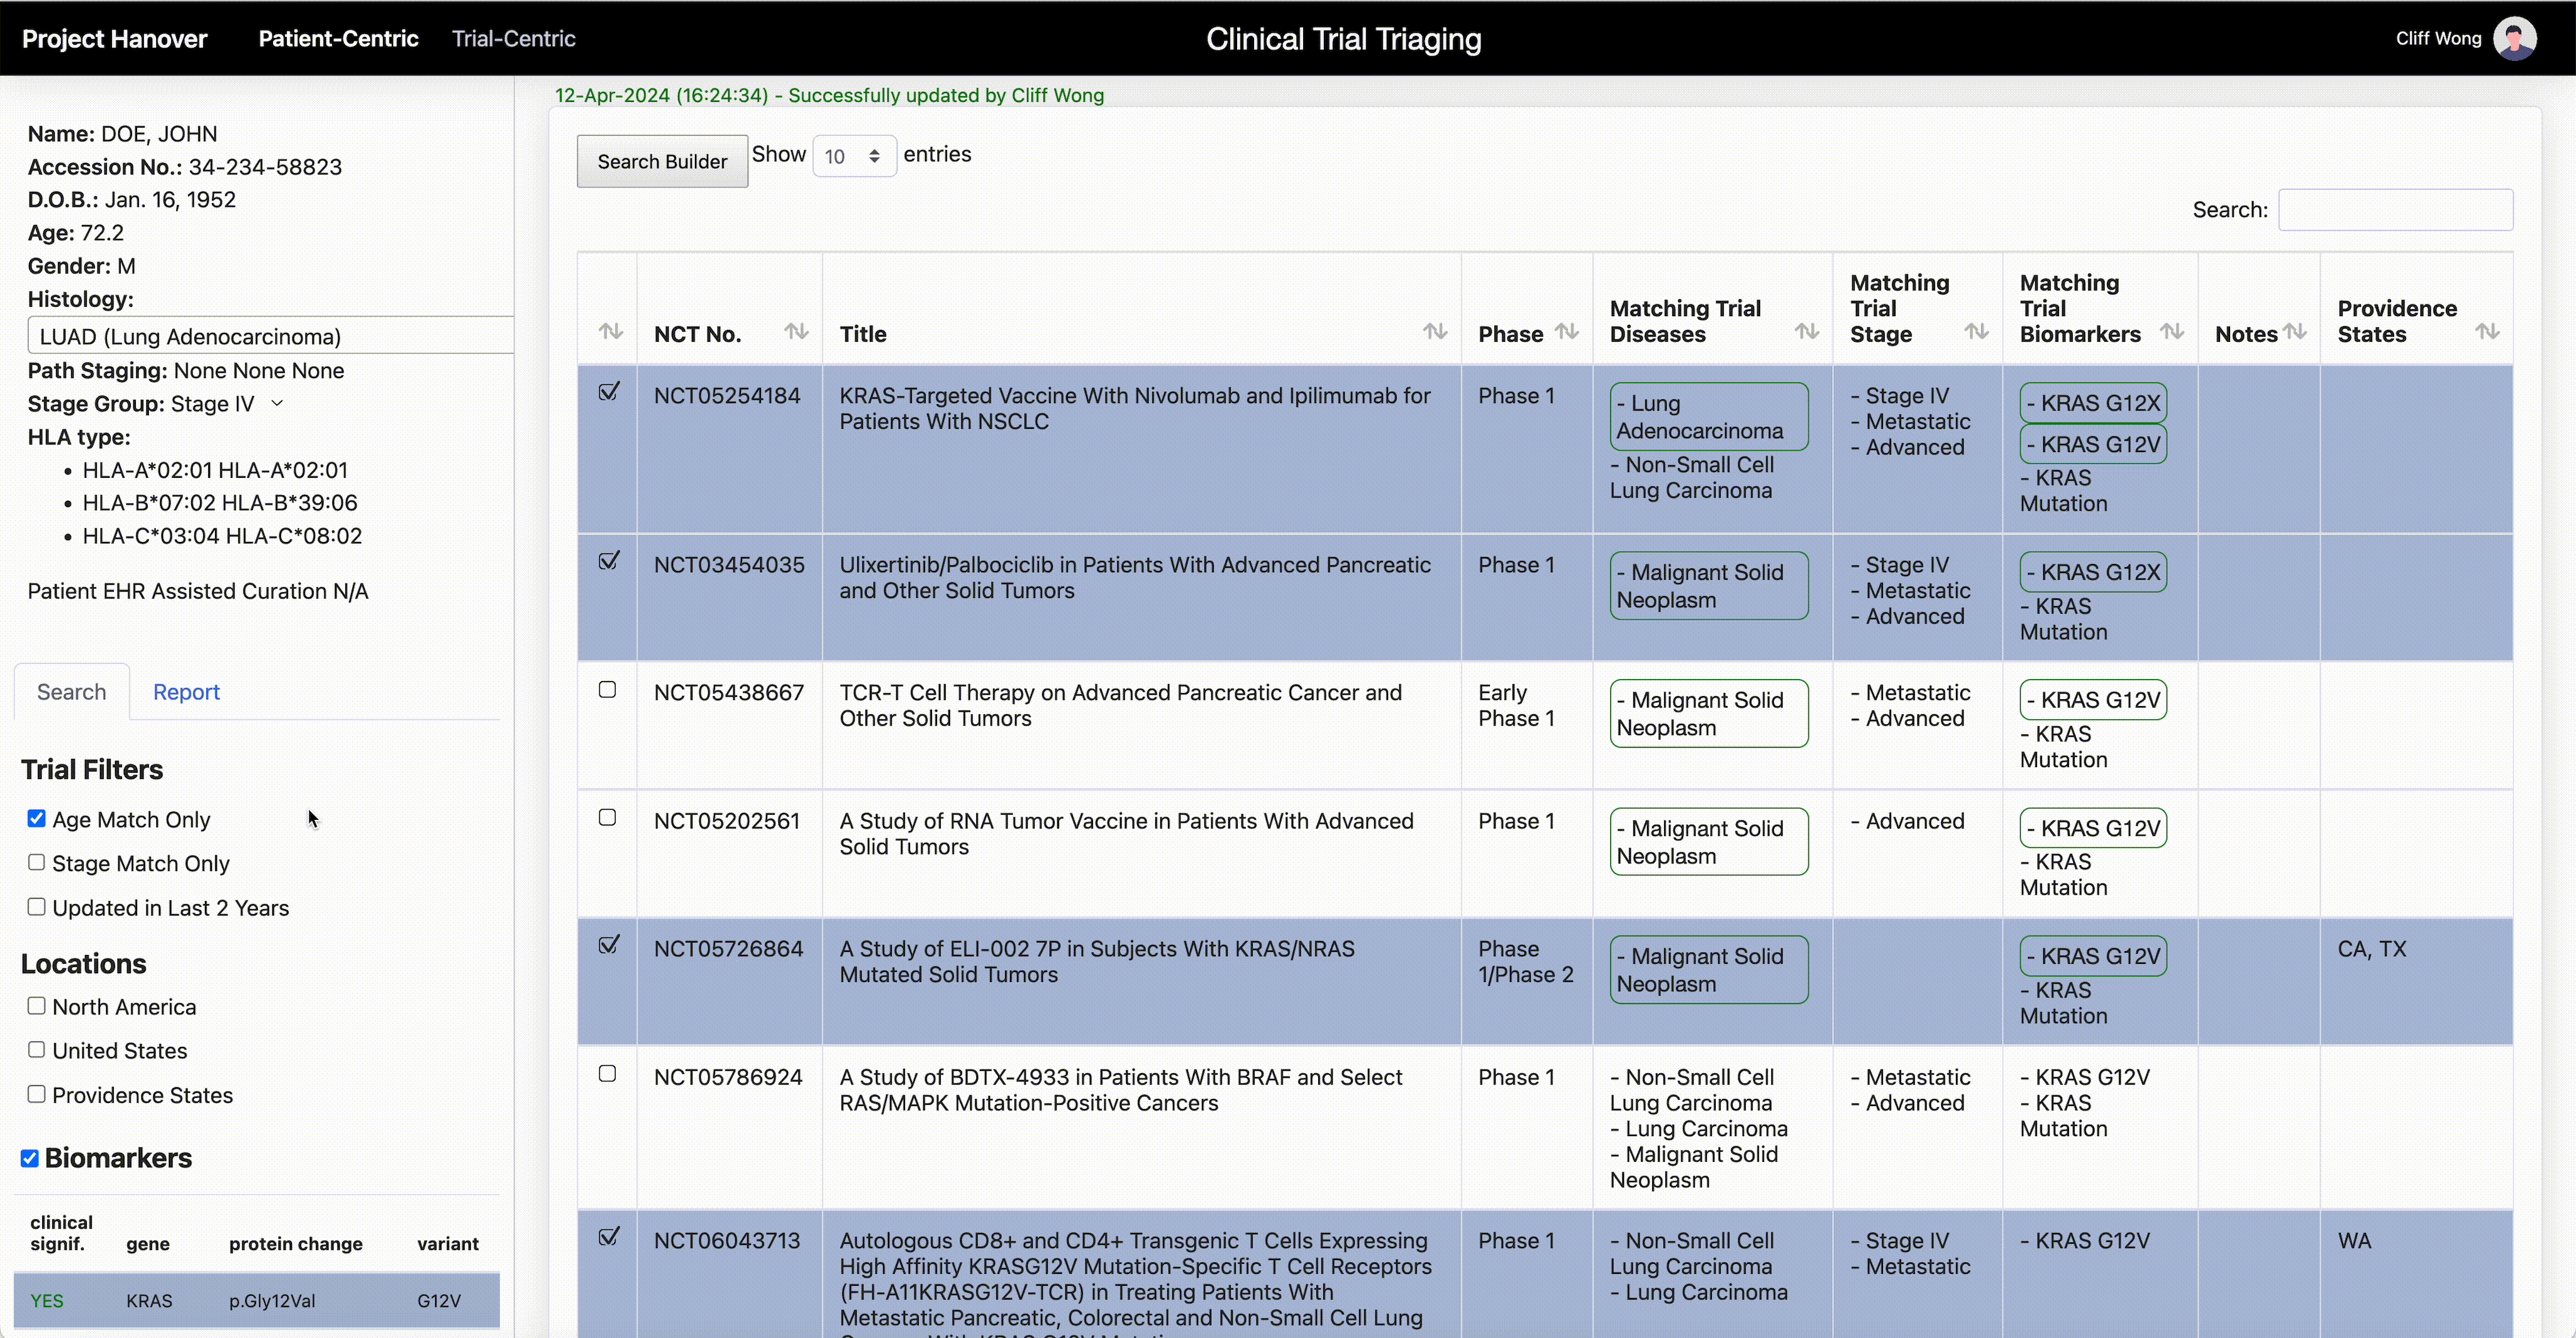Screen dimensions: 2576x1338
Task: Sort by Matching Trial Diseases arrows
Action: click(x=1806, y=331)
